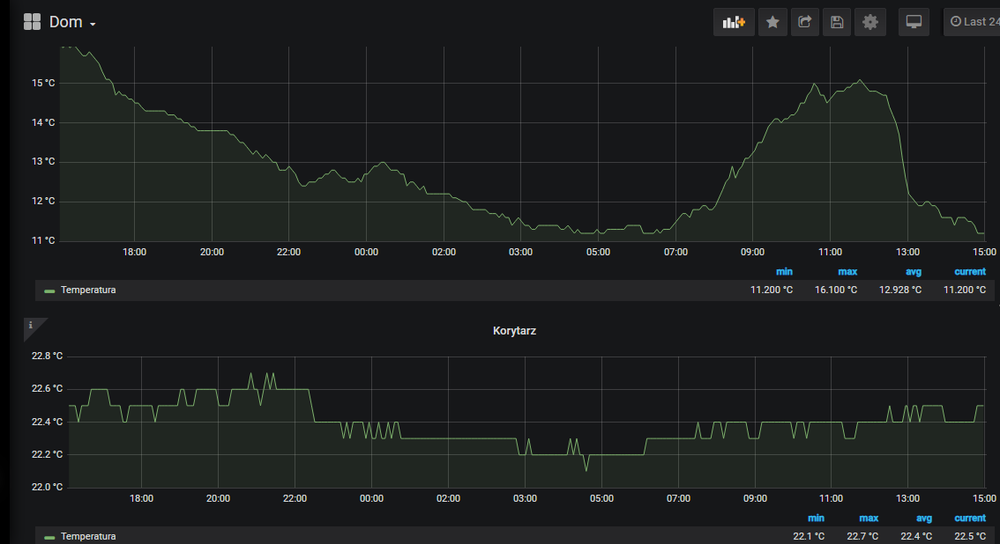Viewport: 1000px width, 544px height.
Task: Open the Last 24 time range picker
Action: pos(972,22)
